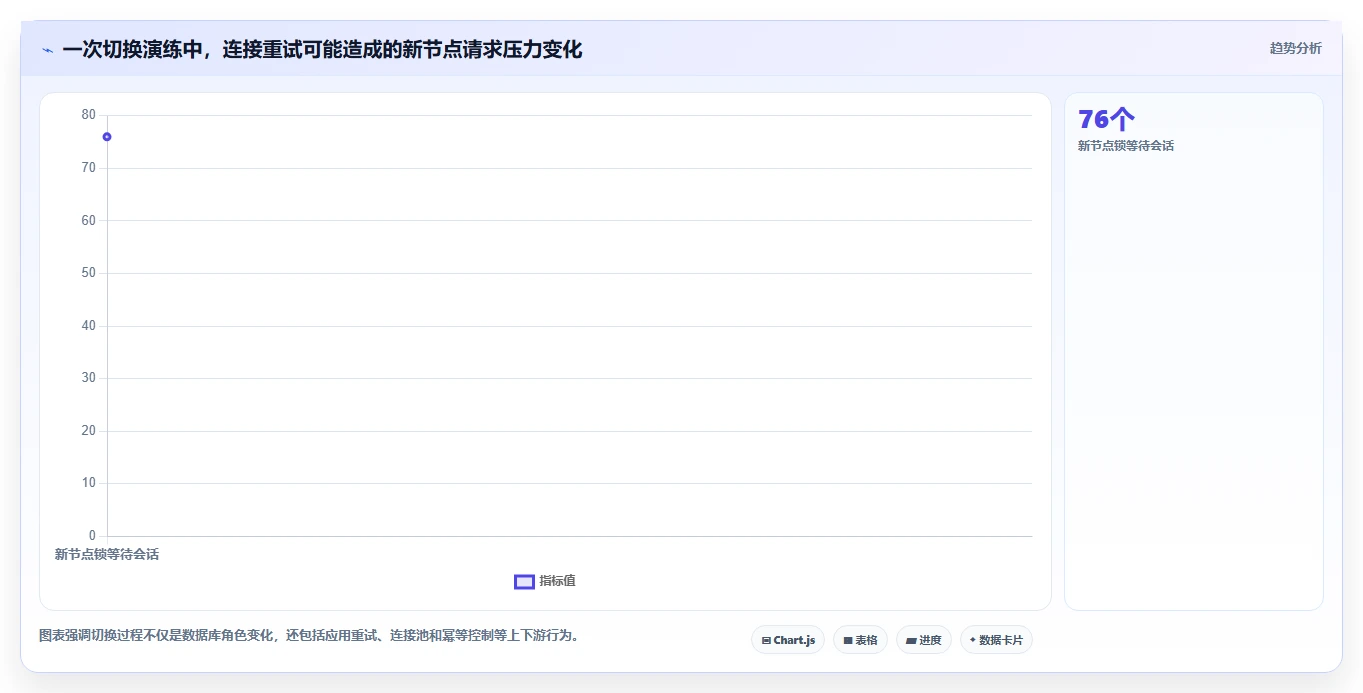
Task: Click the y-axis tick 40
Action: pos(89,326)
